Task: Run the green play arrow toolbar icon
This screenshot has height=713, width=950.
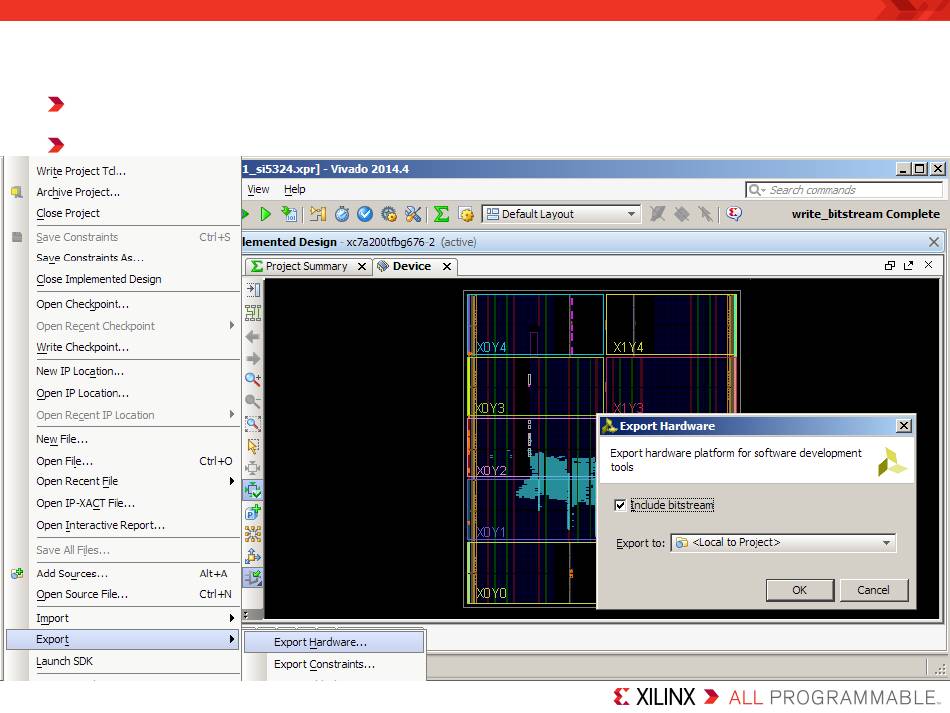Action: pos(265,214)
